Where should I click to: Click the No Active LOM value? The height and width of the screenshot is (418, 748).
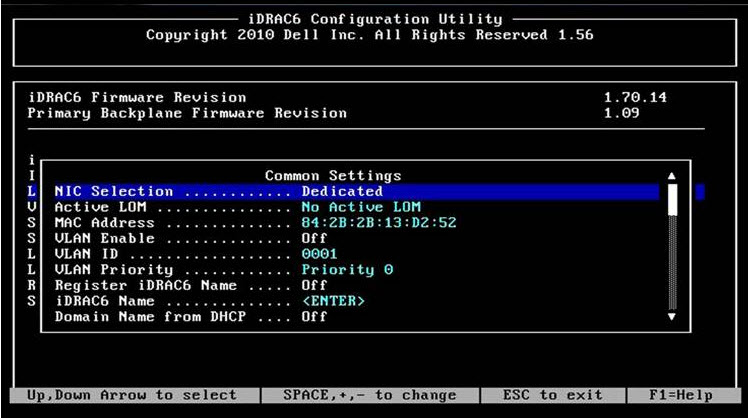coord(361,207)
